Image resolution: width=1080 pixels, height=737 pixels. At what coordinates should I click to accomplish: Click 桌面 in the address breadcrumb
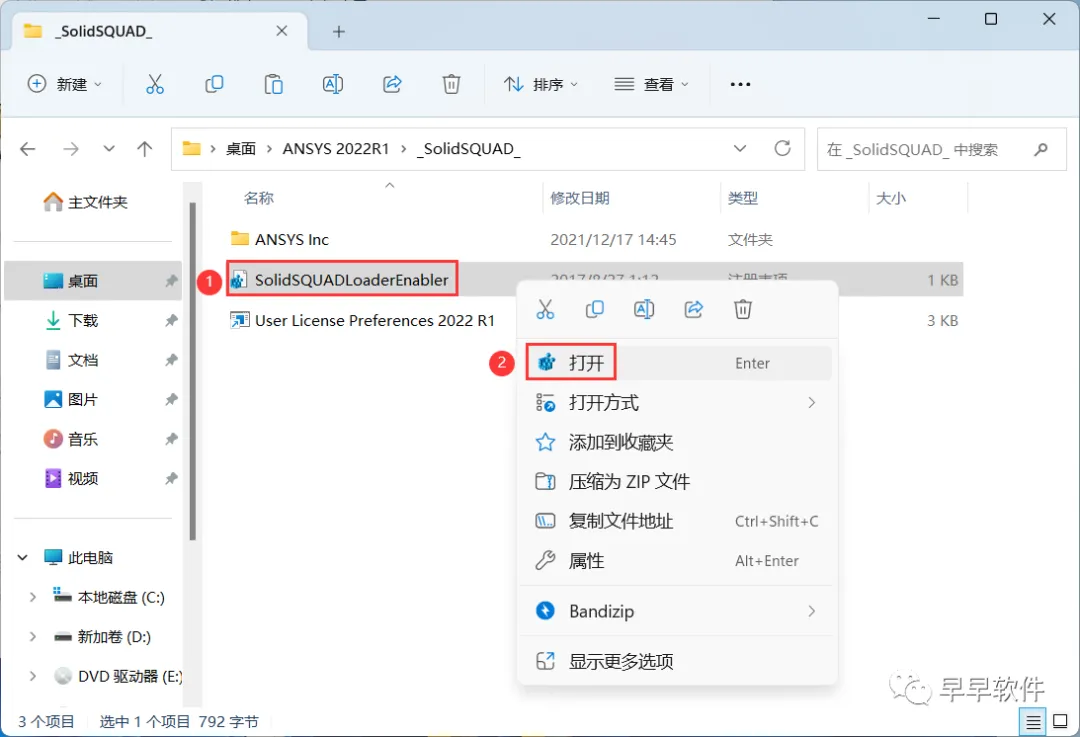tap(241, 149)
